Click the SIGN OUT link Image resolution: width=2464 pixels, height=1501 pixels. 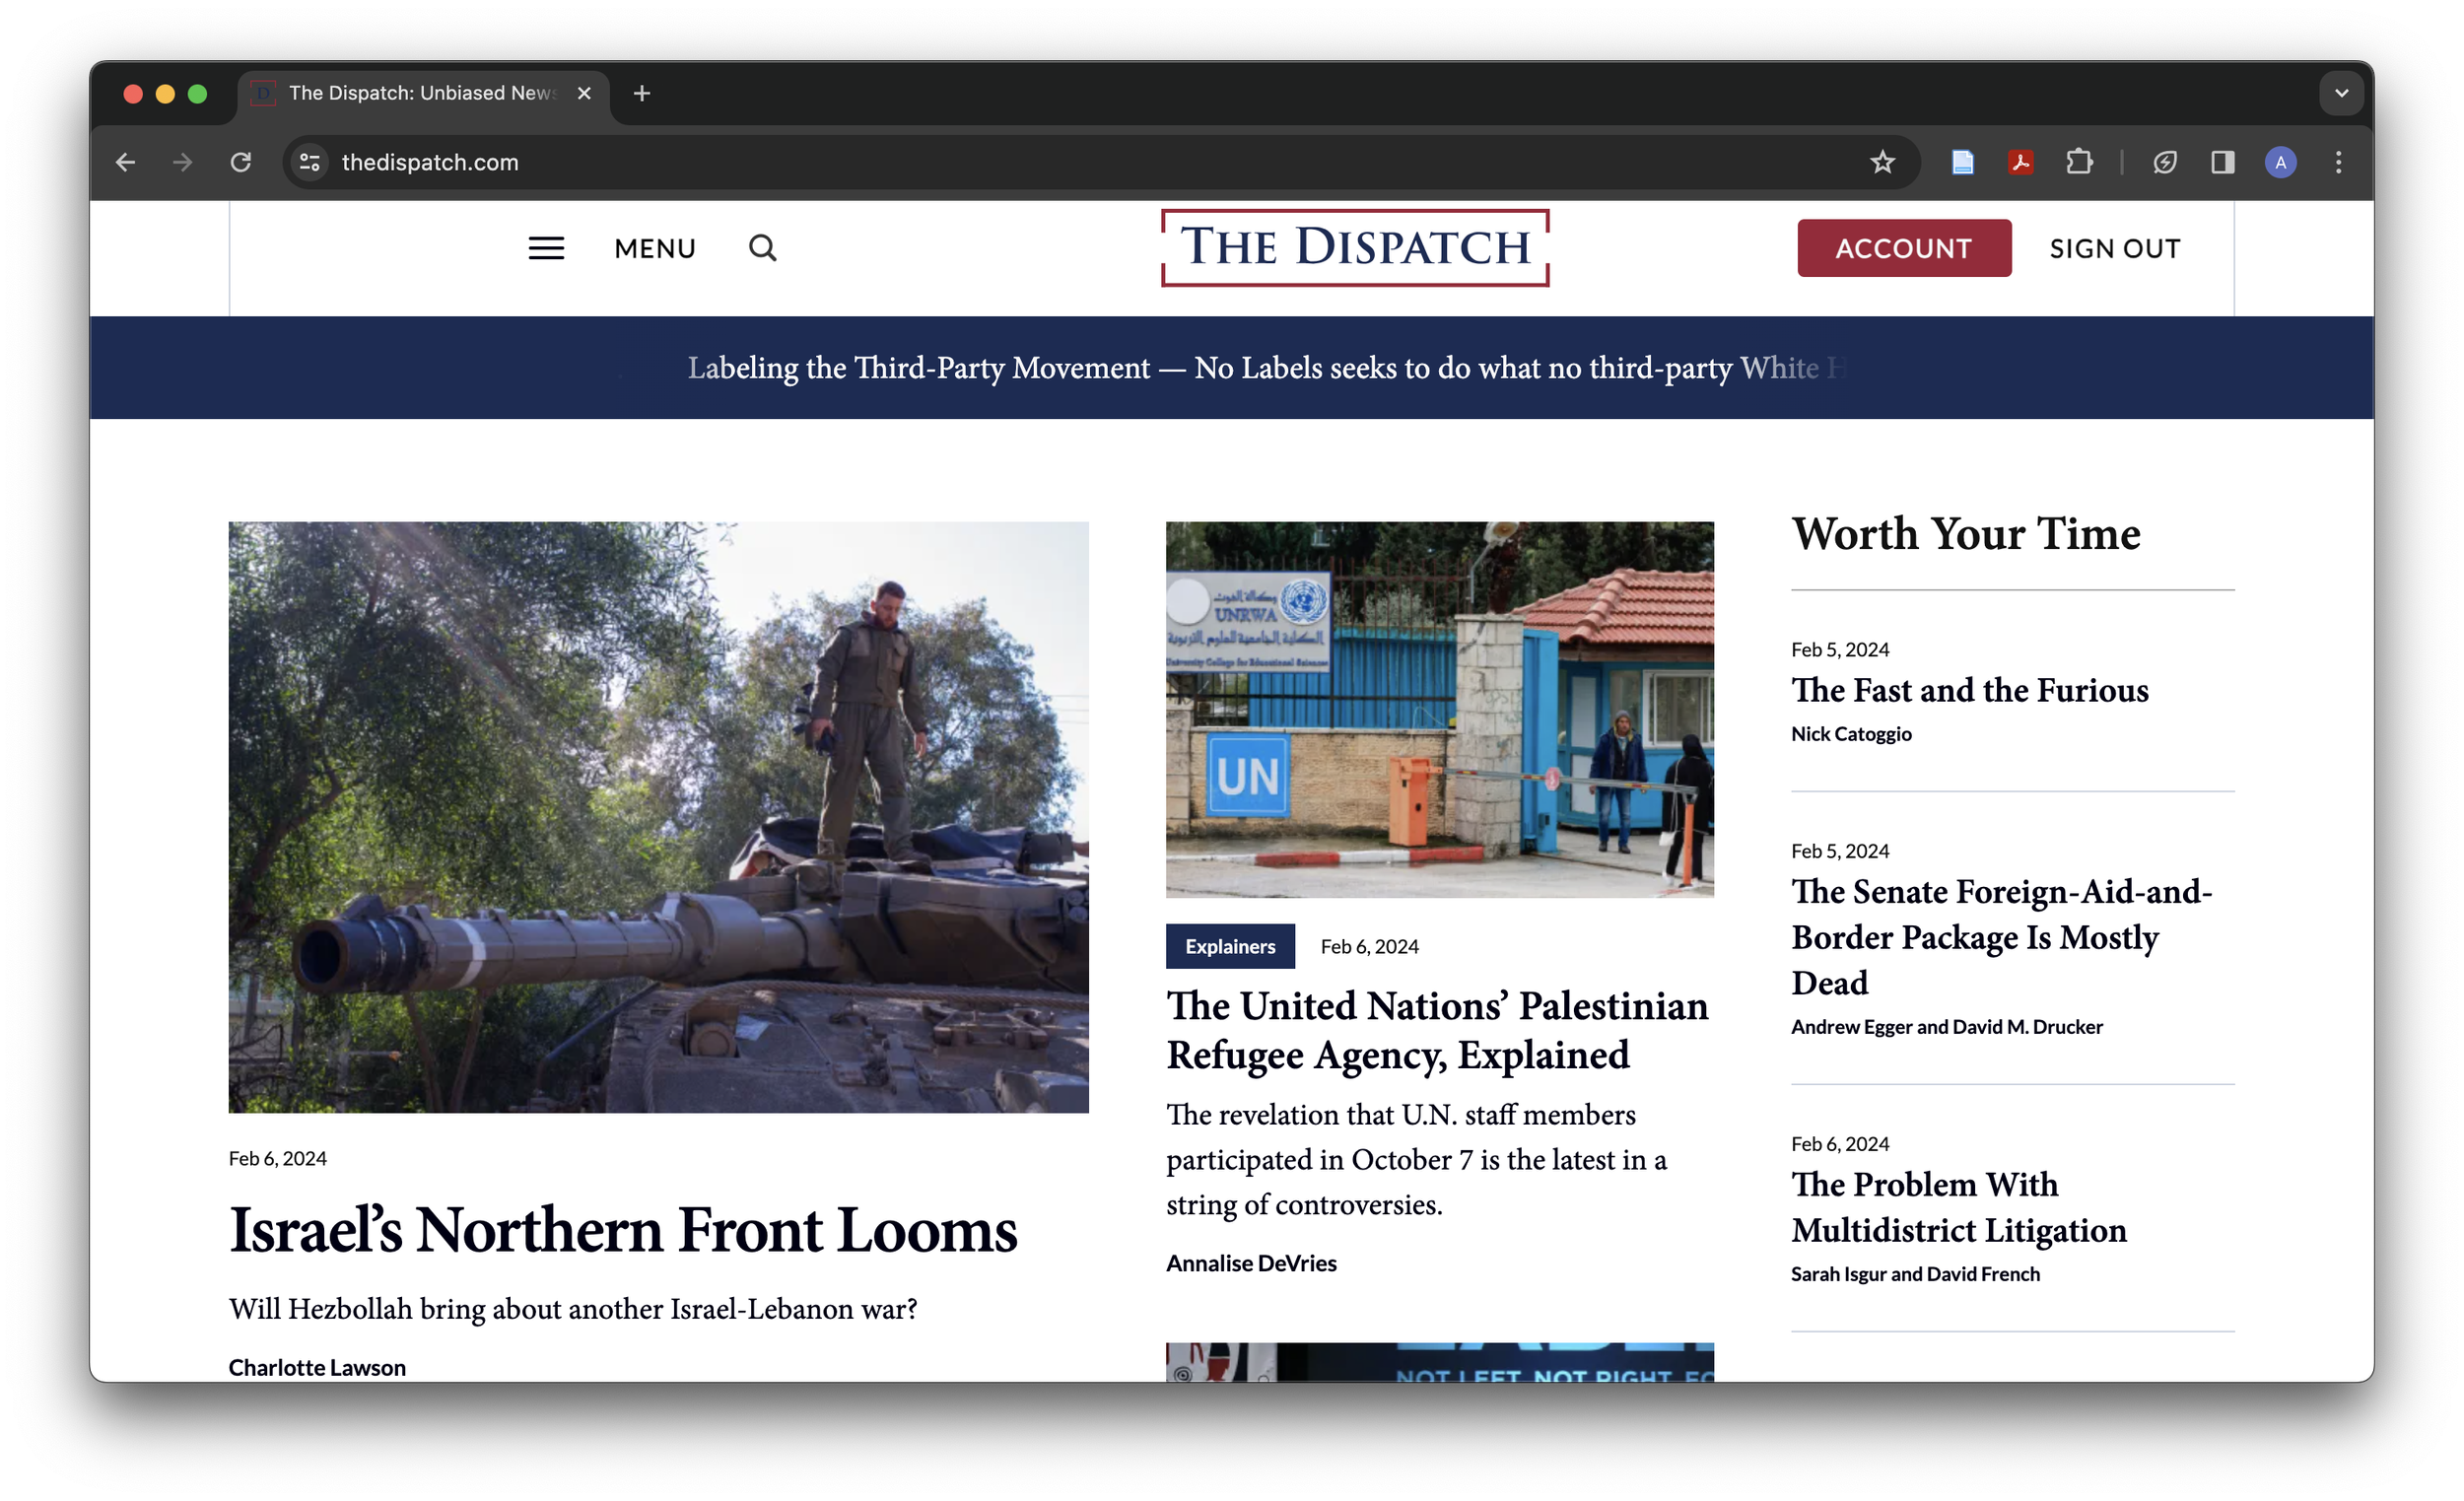point(2114,249)
